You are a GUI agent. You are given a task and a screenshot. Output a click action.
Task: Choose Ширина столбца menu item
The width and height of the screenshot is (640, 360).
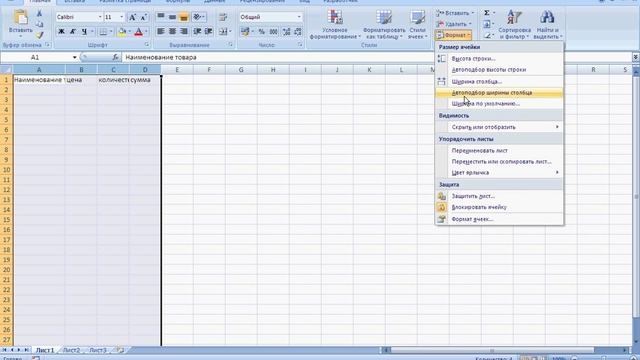[500, 82]
